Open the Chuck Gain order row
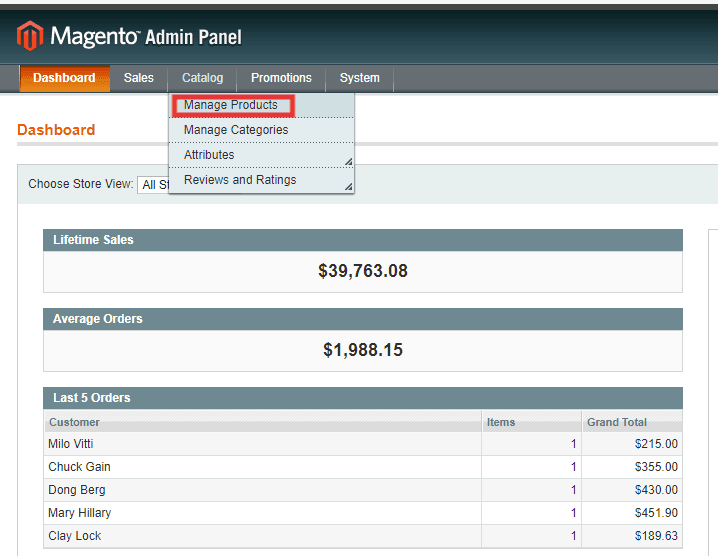This screenshot has height=556, width=718. (363, 467)
